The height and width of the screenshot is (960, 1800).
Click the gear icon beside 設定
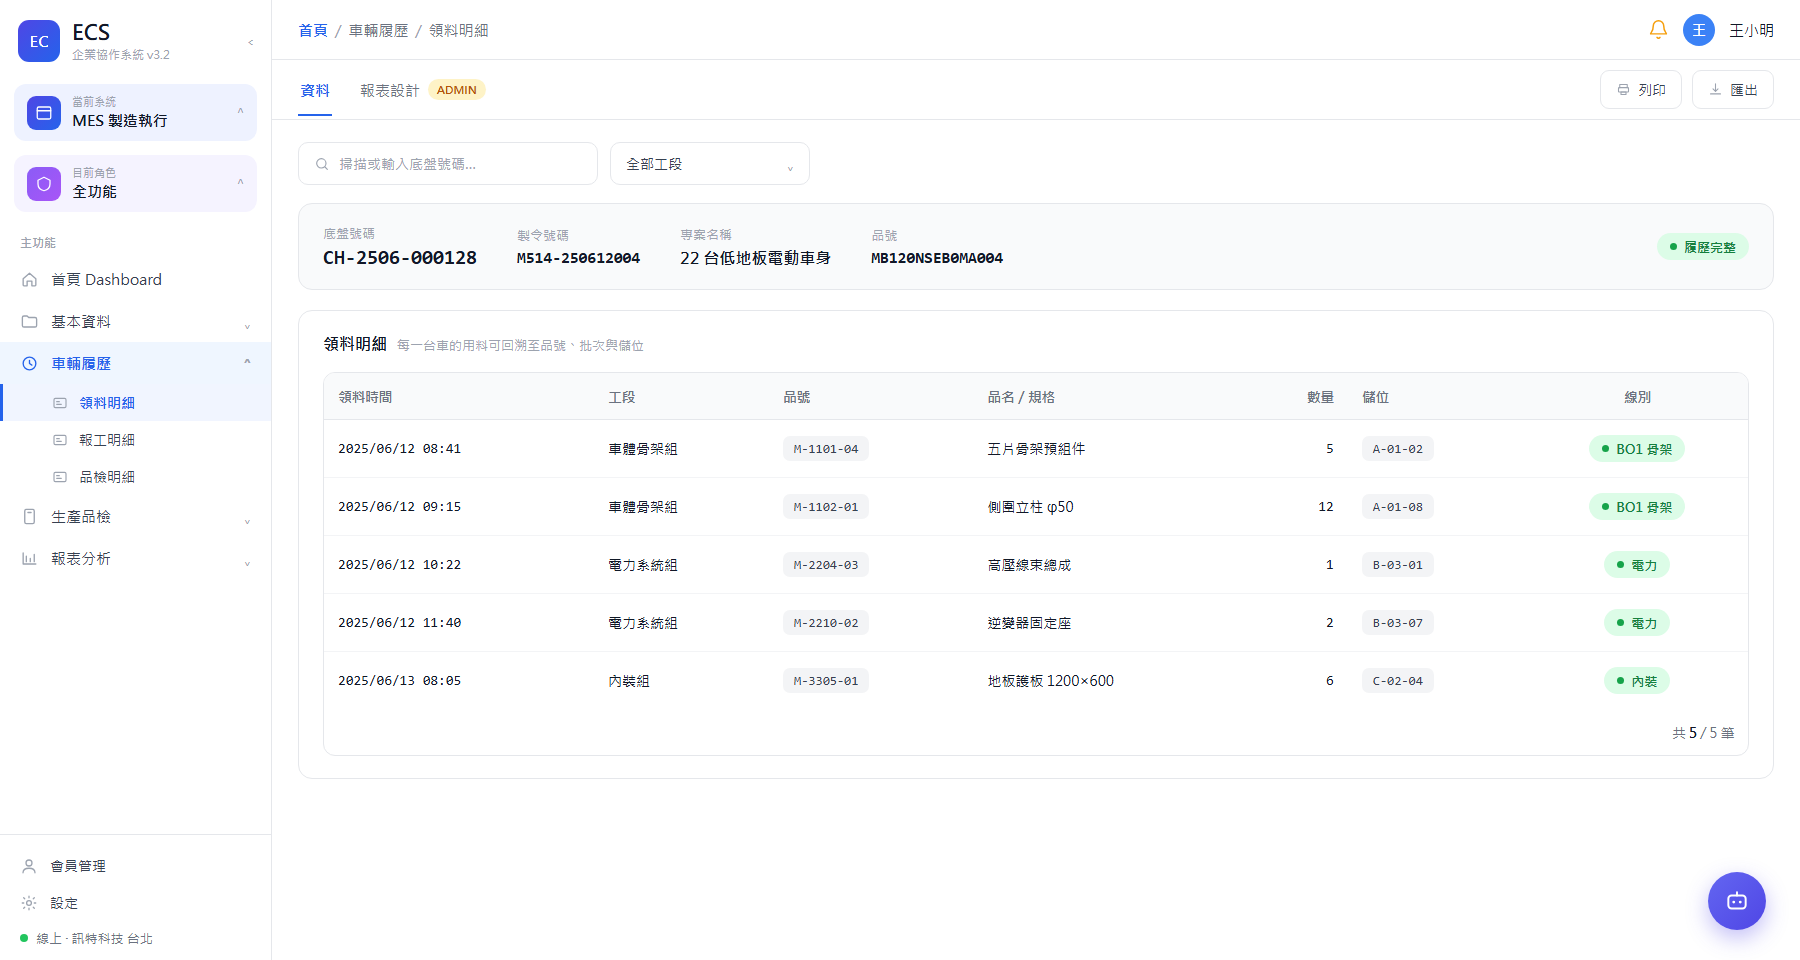[30, 903]
